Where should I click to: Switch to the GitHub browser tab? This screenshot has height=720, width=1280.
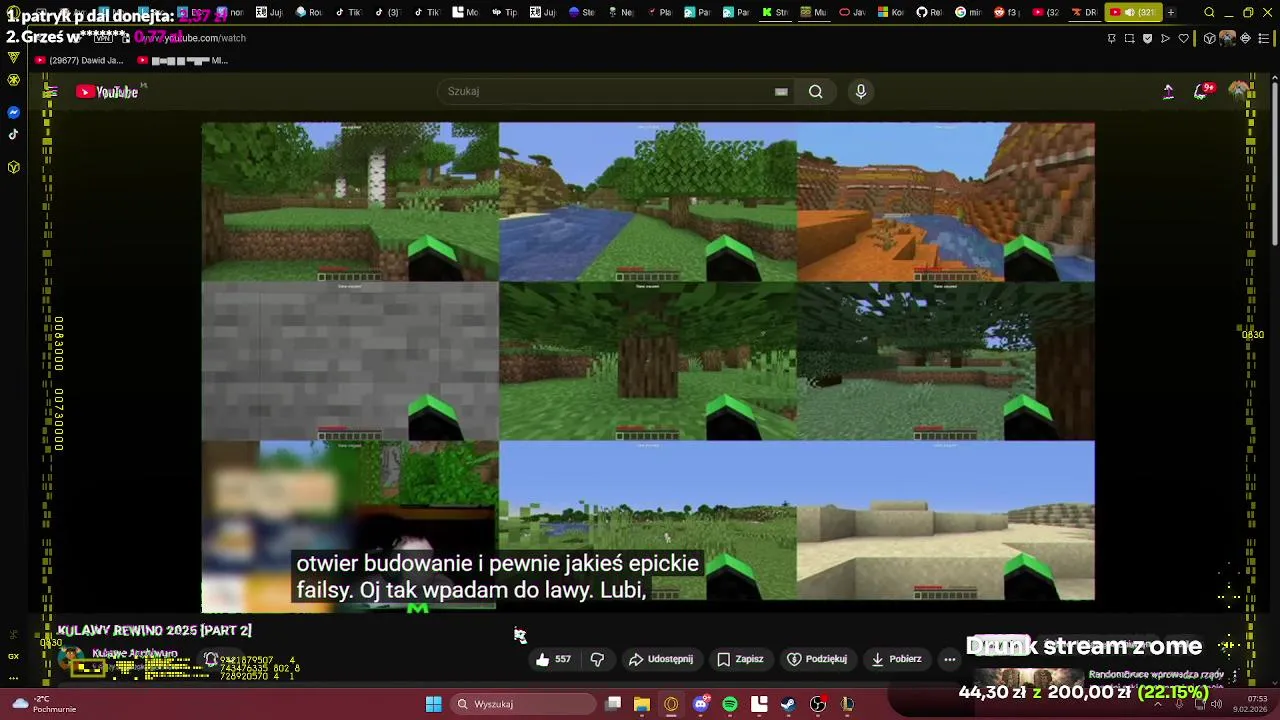coord(929,12)
